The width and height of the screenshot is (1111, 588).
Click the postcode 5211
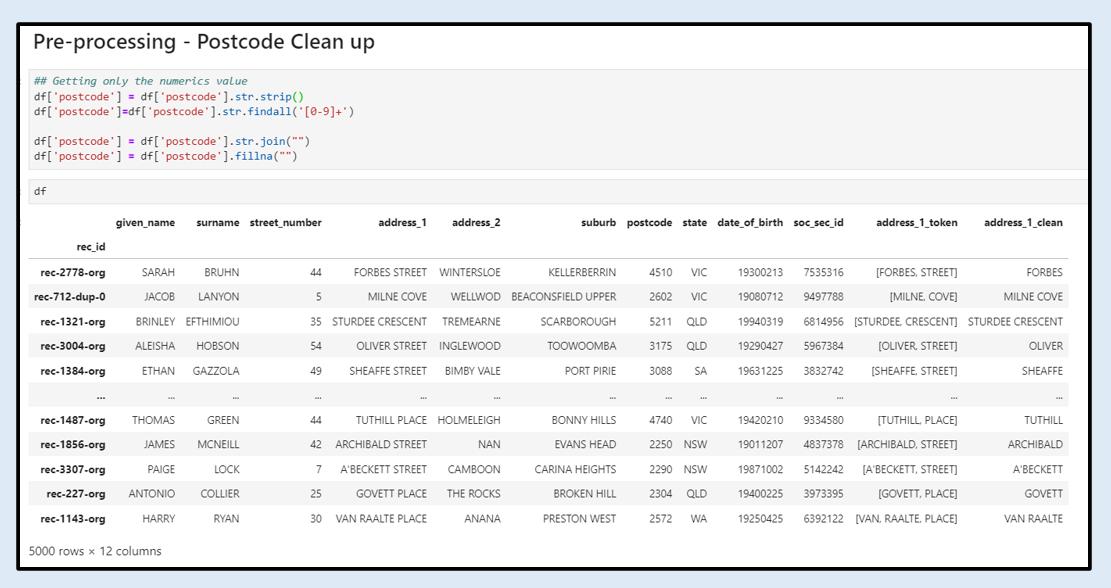tap(660, 322)
